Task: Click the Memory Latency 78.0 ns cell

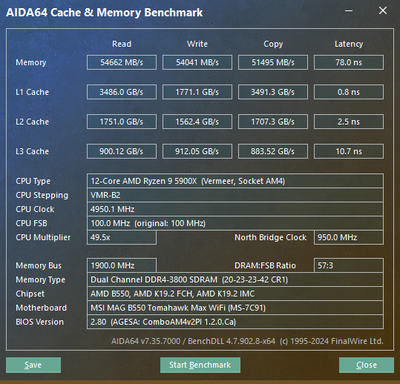Action: 349,62
